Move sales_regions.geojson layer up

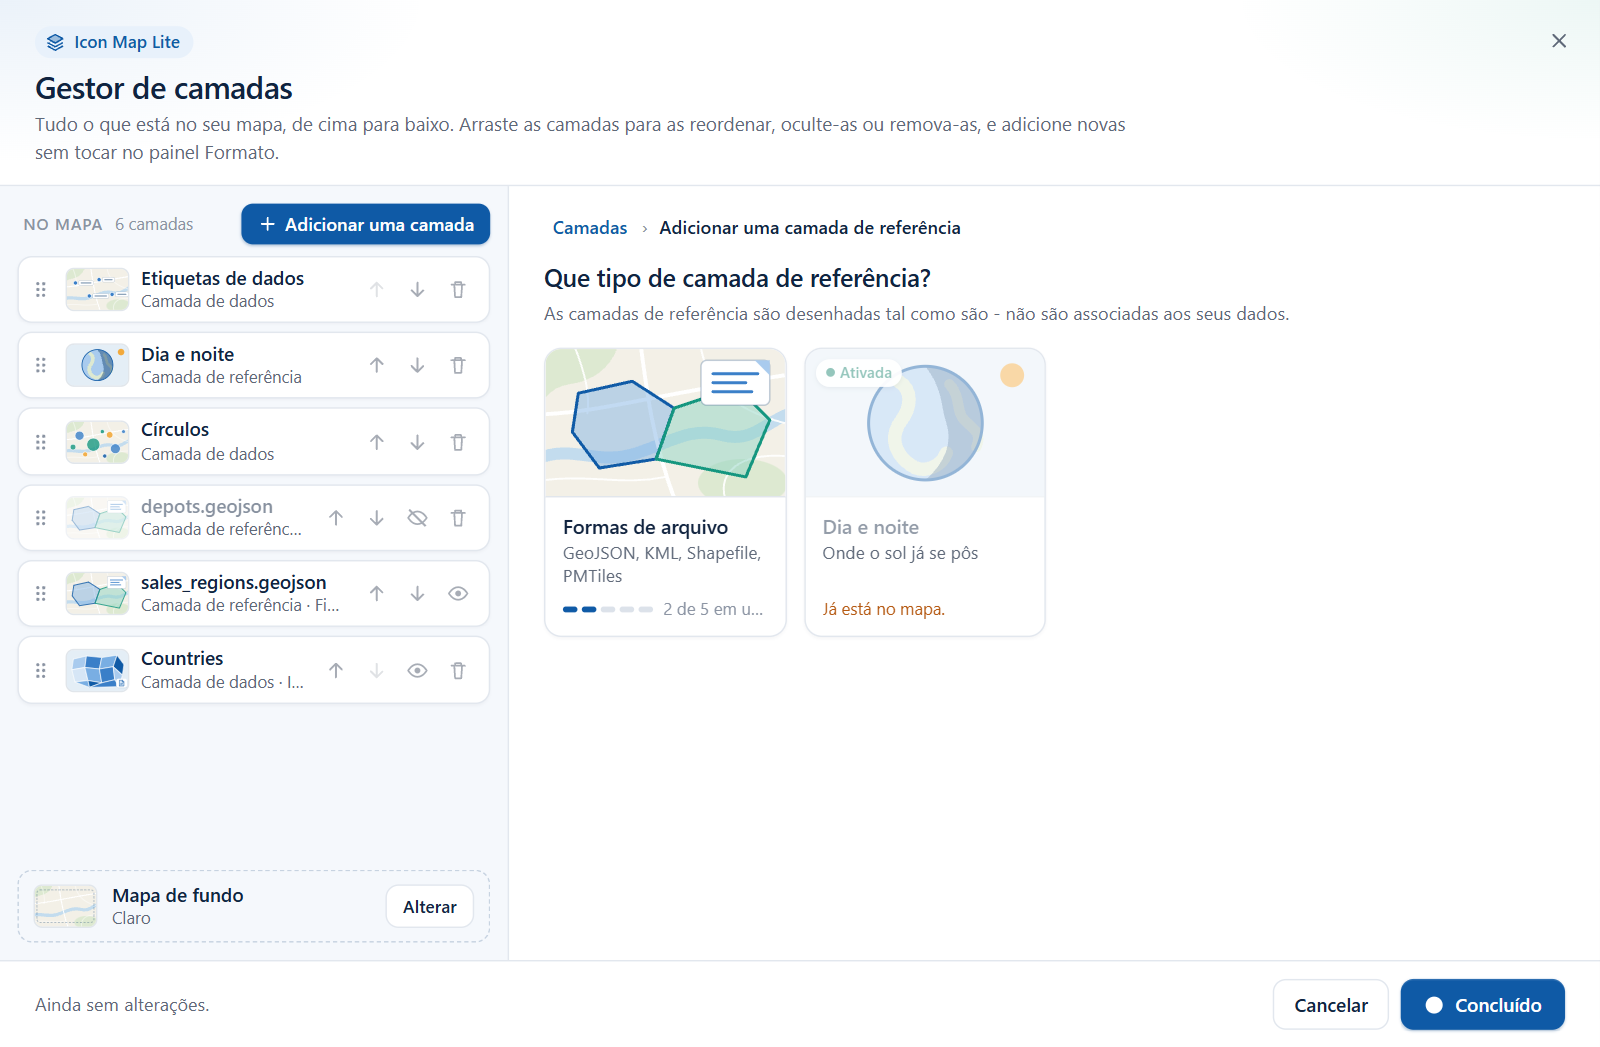pos(377,594)
